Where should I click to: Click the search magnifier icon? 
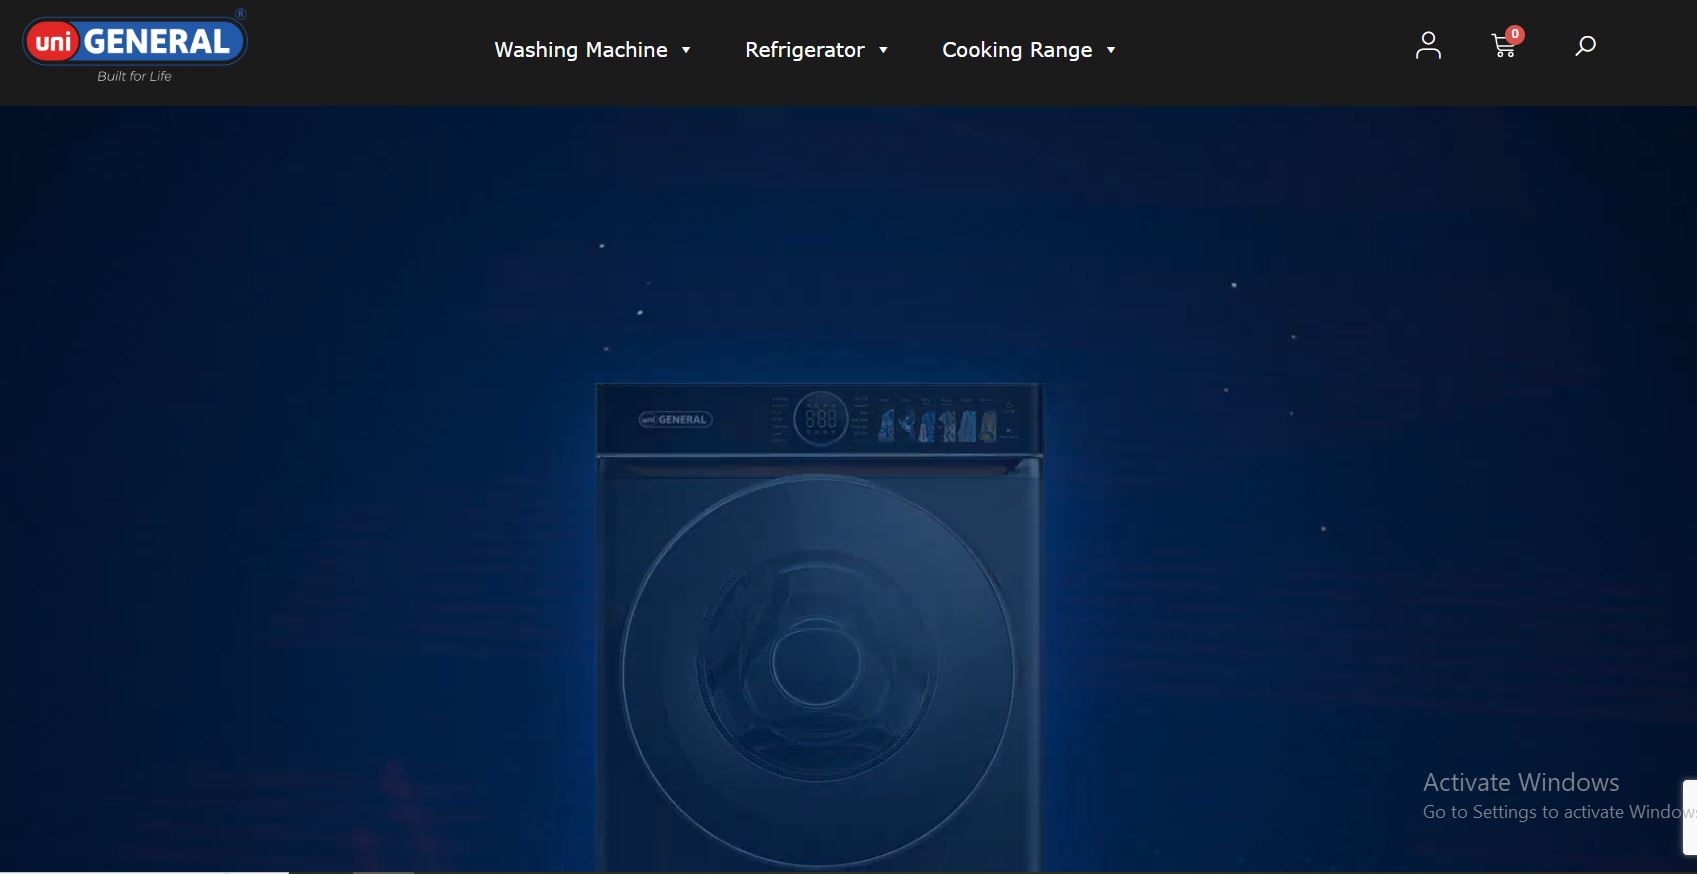coord(1585,46)
